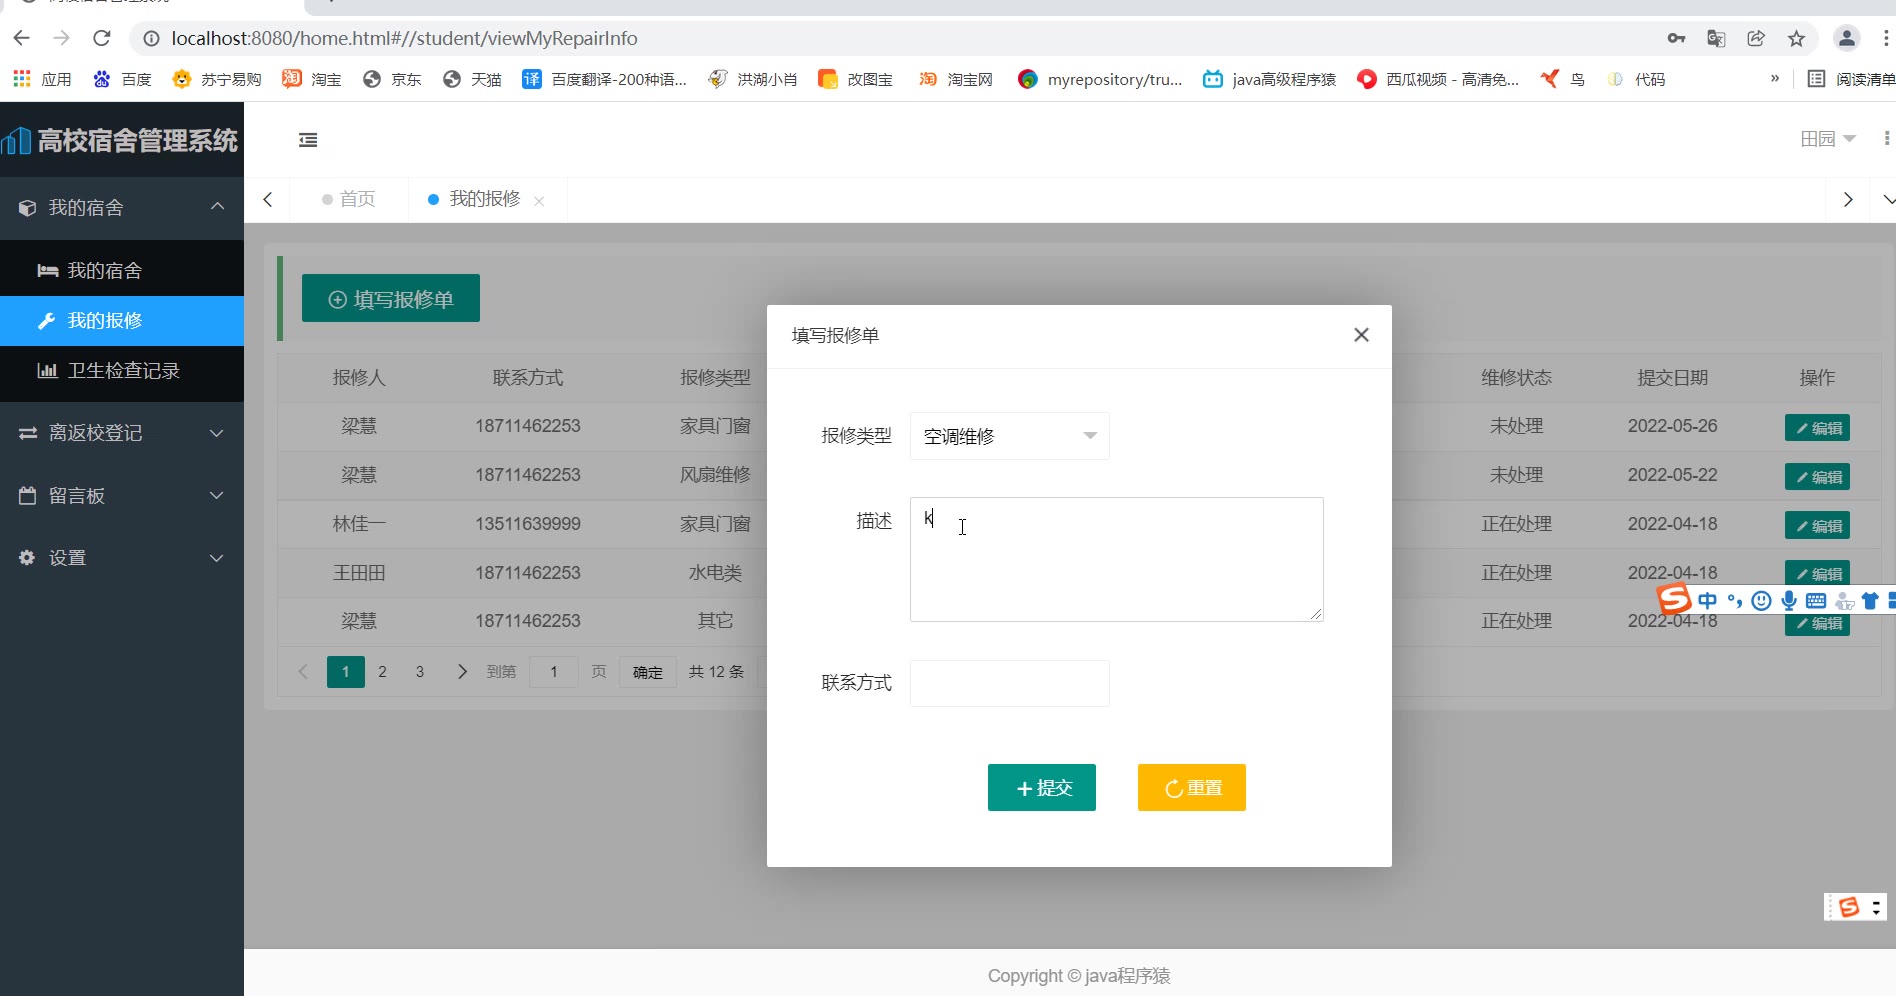Viewport: 1896px width, 996px height.
Task: Close the 填写报修单 dialog
Action: pyautogui.click(x=1361, y=335)
